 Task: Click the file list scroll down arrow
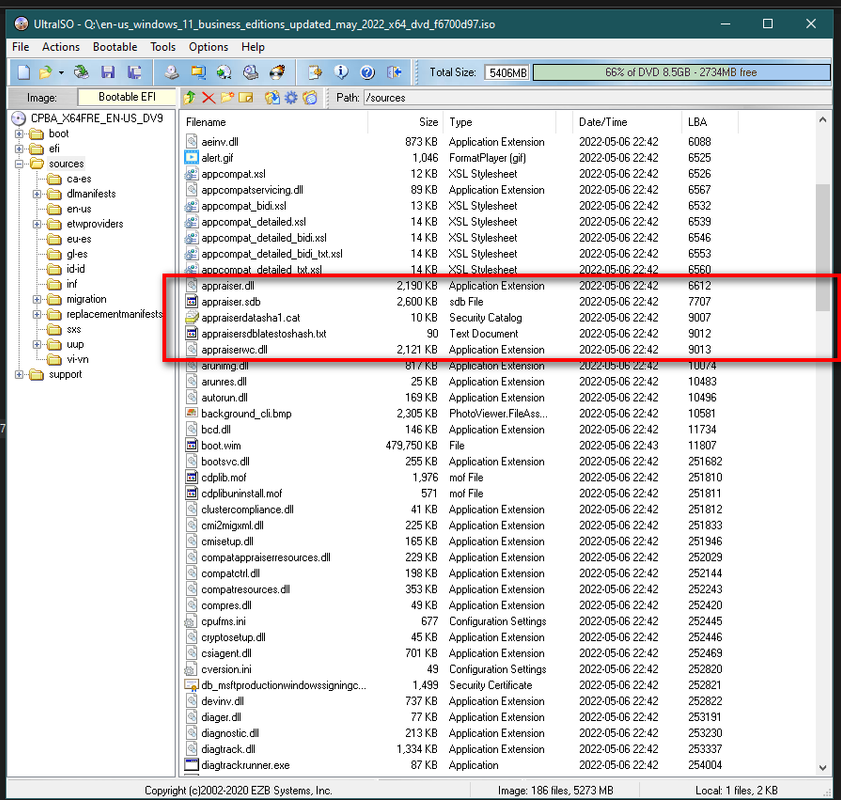point(823,767)
